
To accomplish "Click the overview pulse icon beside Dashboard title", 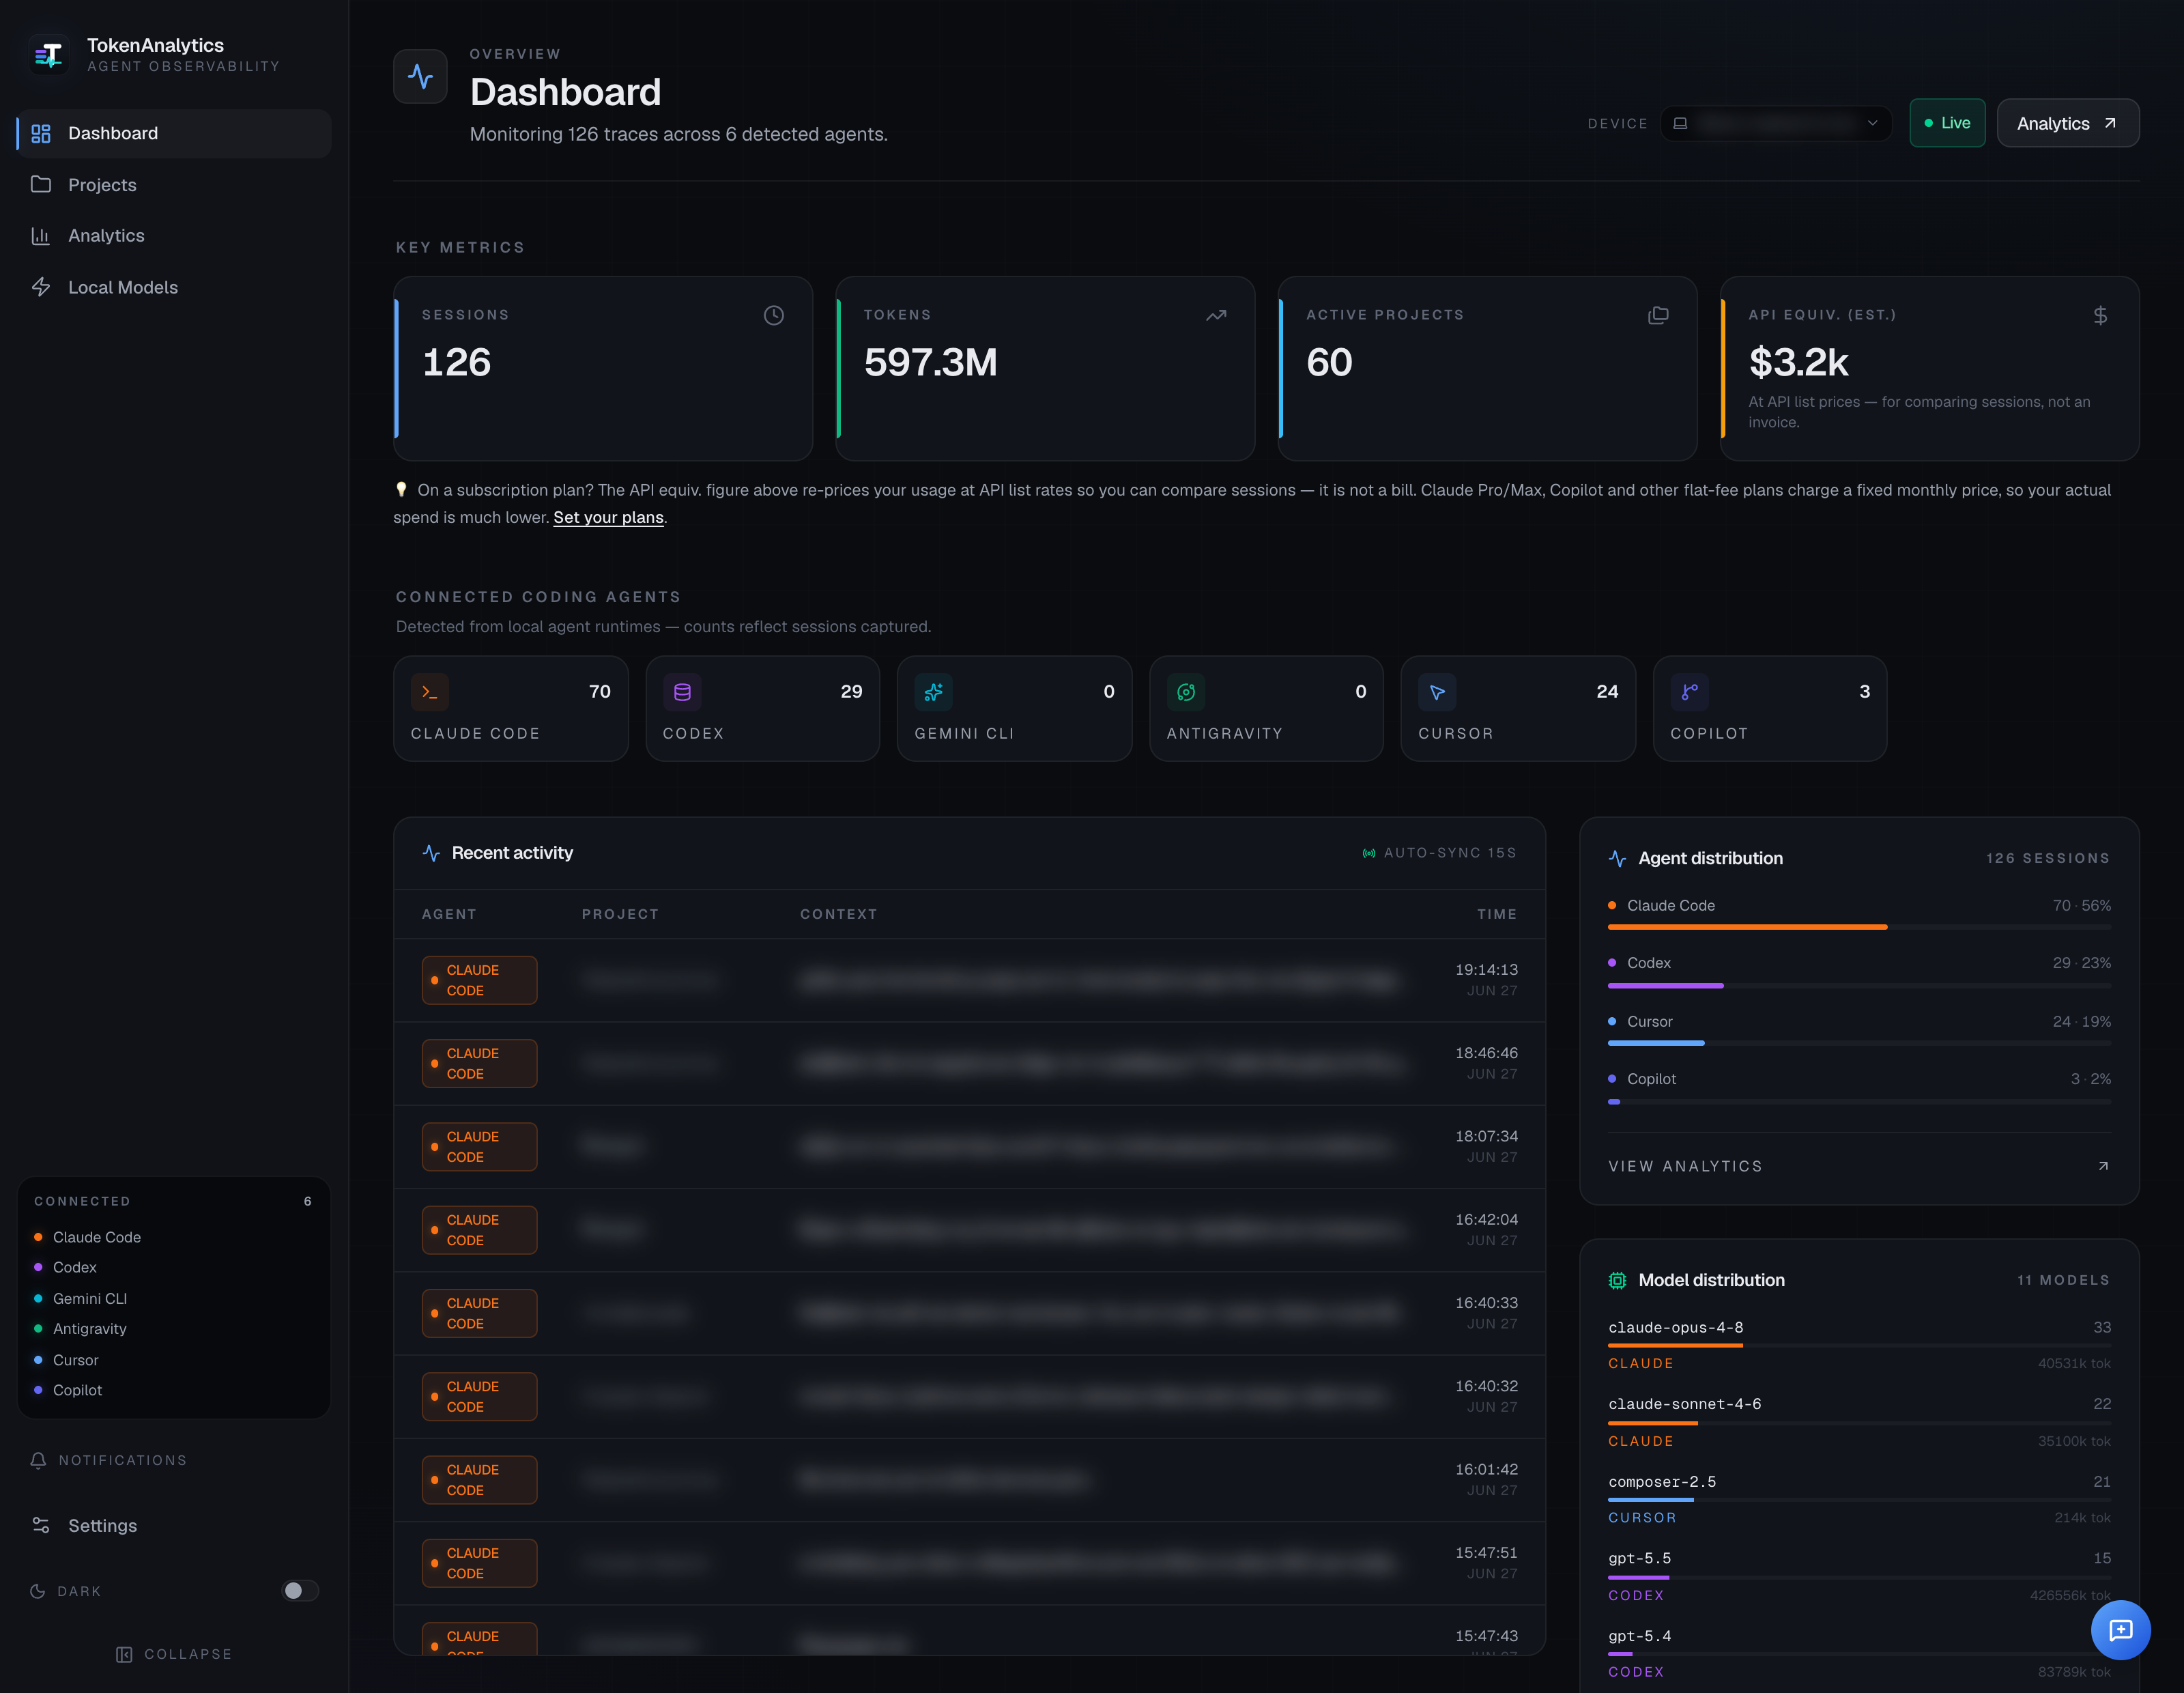I will [x=420, y=77].
